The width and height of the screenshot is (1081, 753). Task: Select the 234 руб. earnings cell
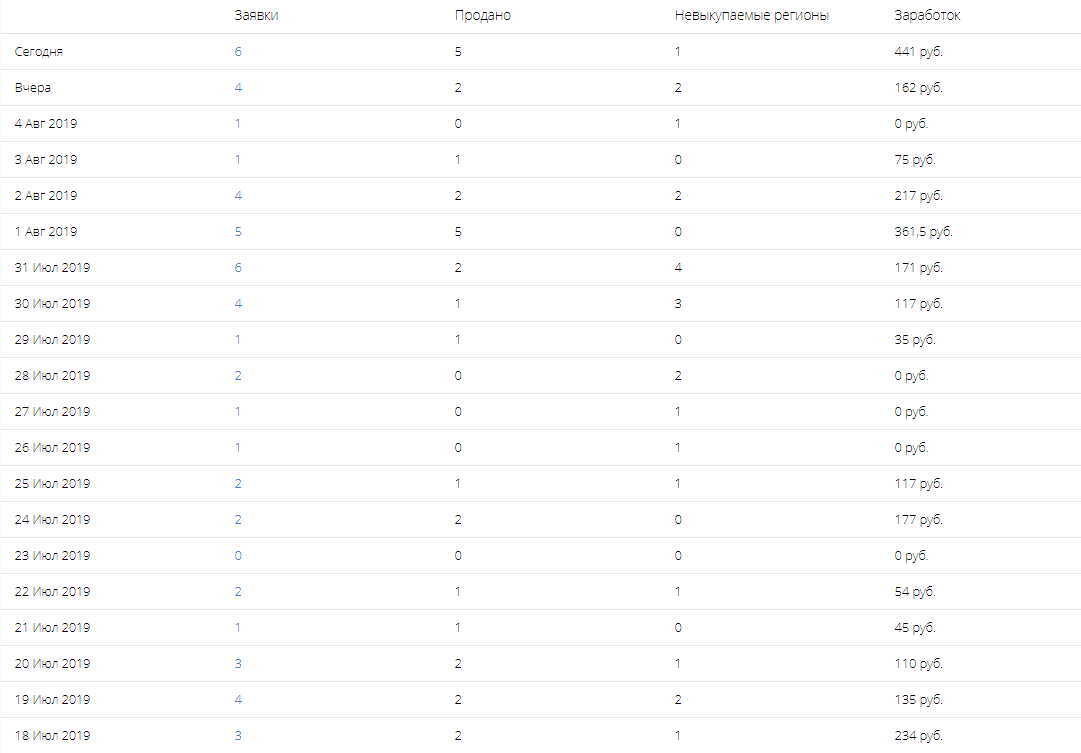pos(918,736)
